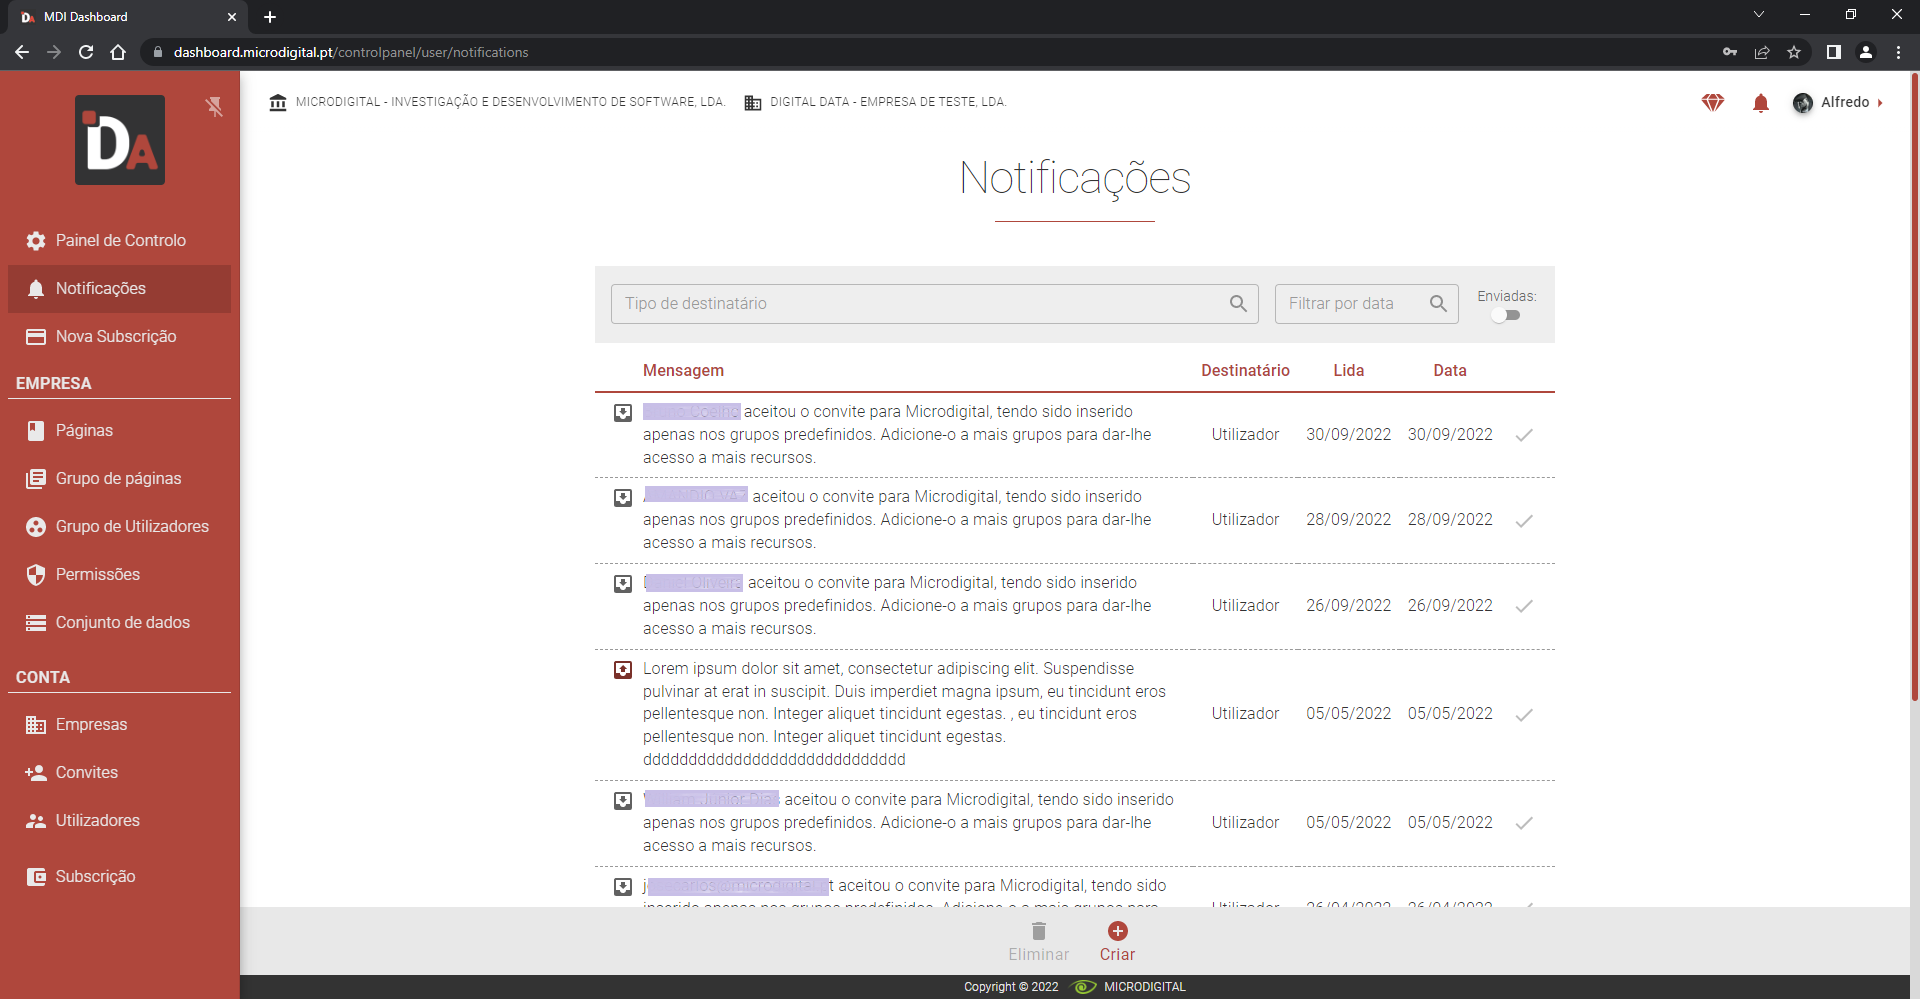1920x999 pixels.
Task: Click the page vertical scrollbar
Action: 1914,385
